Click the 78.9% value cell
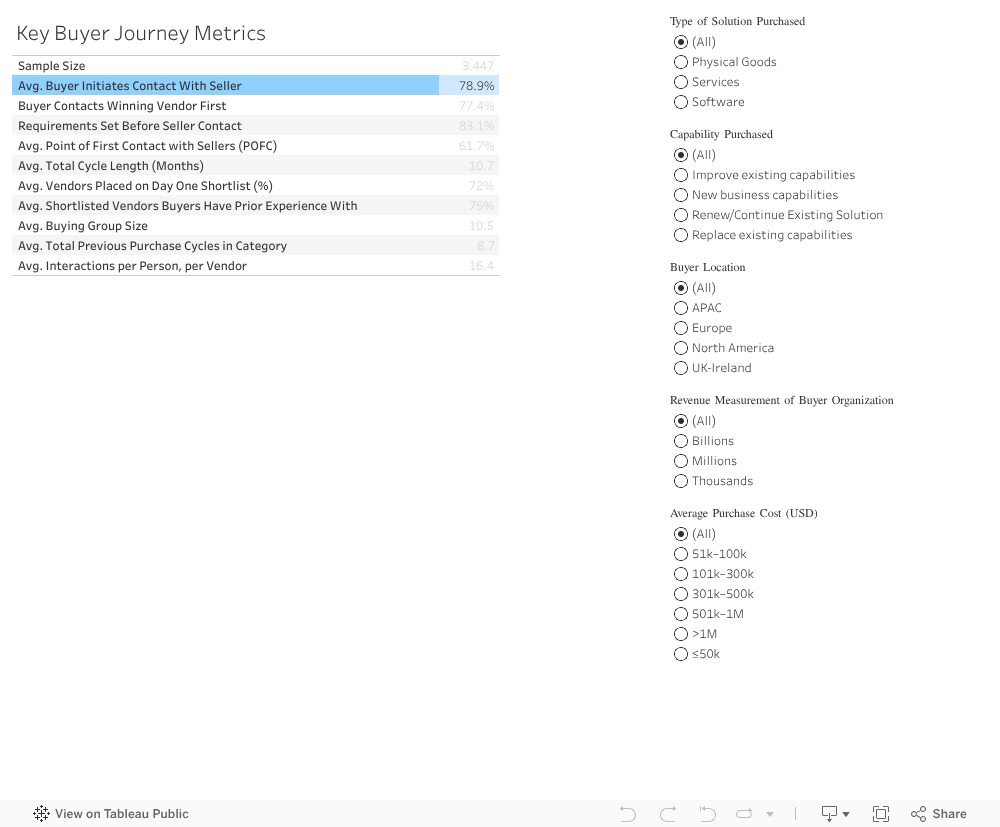 coord(469,85)
